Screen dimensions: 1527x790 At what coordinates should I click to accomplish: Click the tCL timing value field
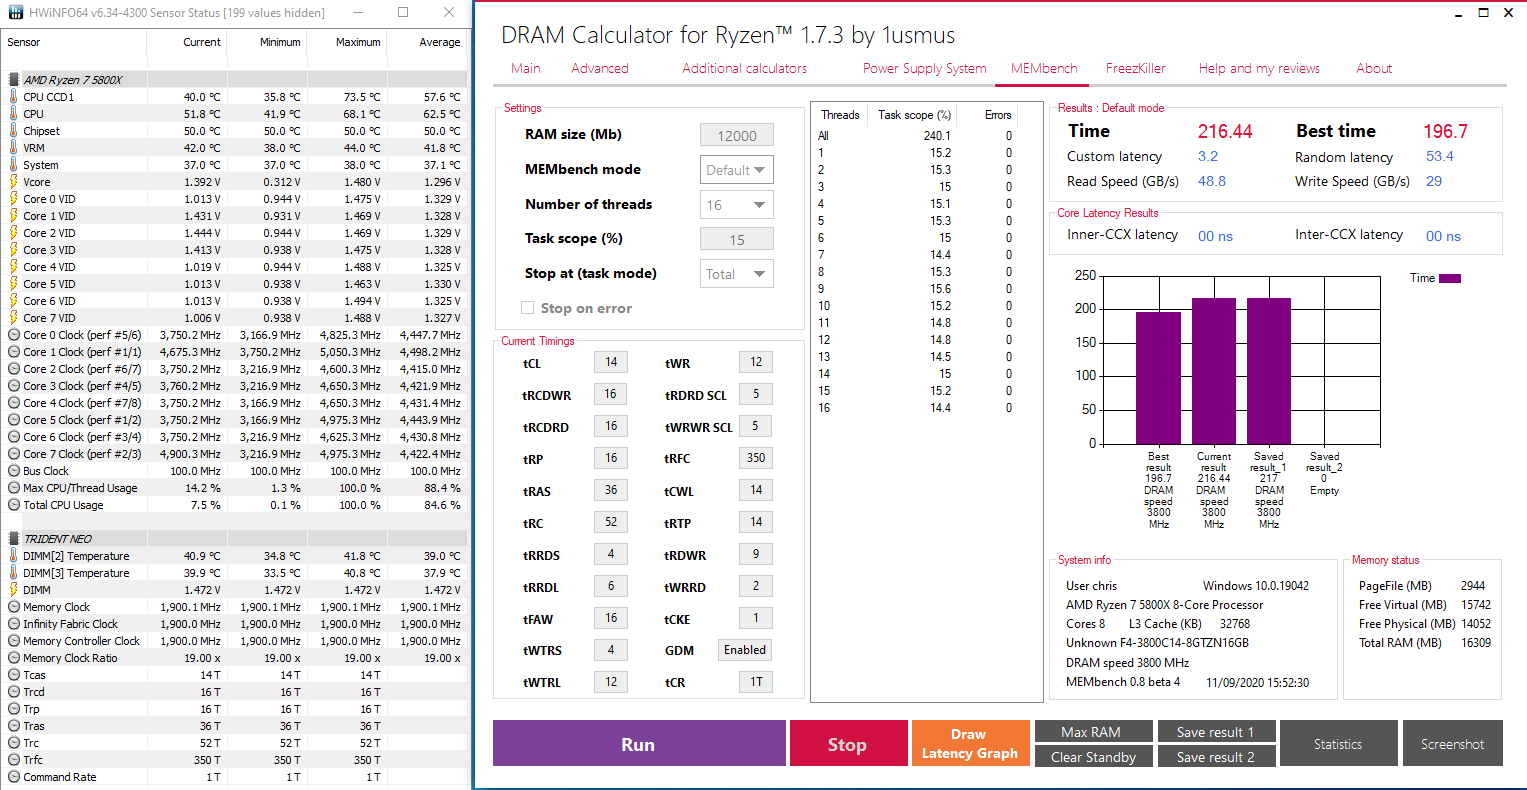coord(611,362)
